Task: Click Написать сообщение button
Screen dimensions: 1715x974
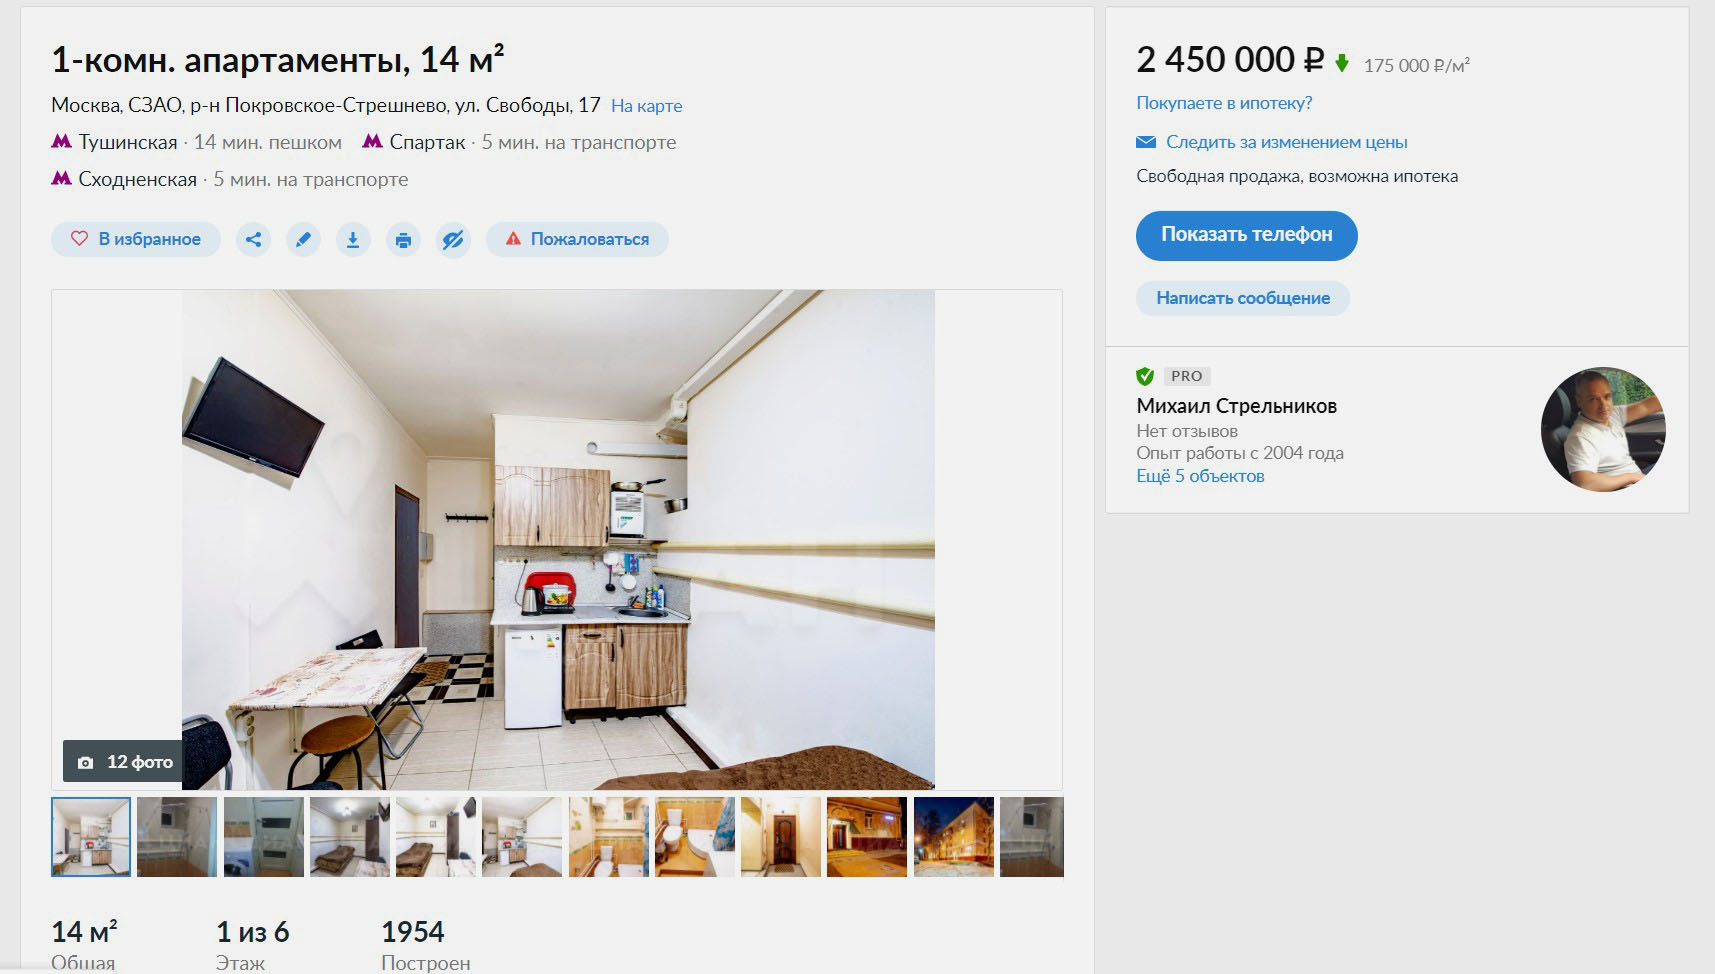Action: coord(1243,298)
